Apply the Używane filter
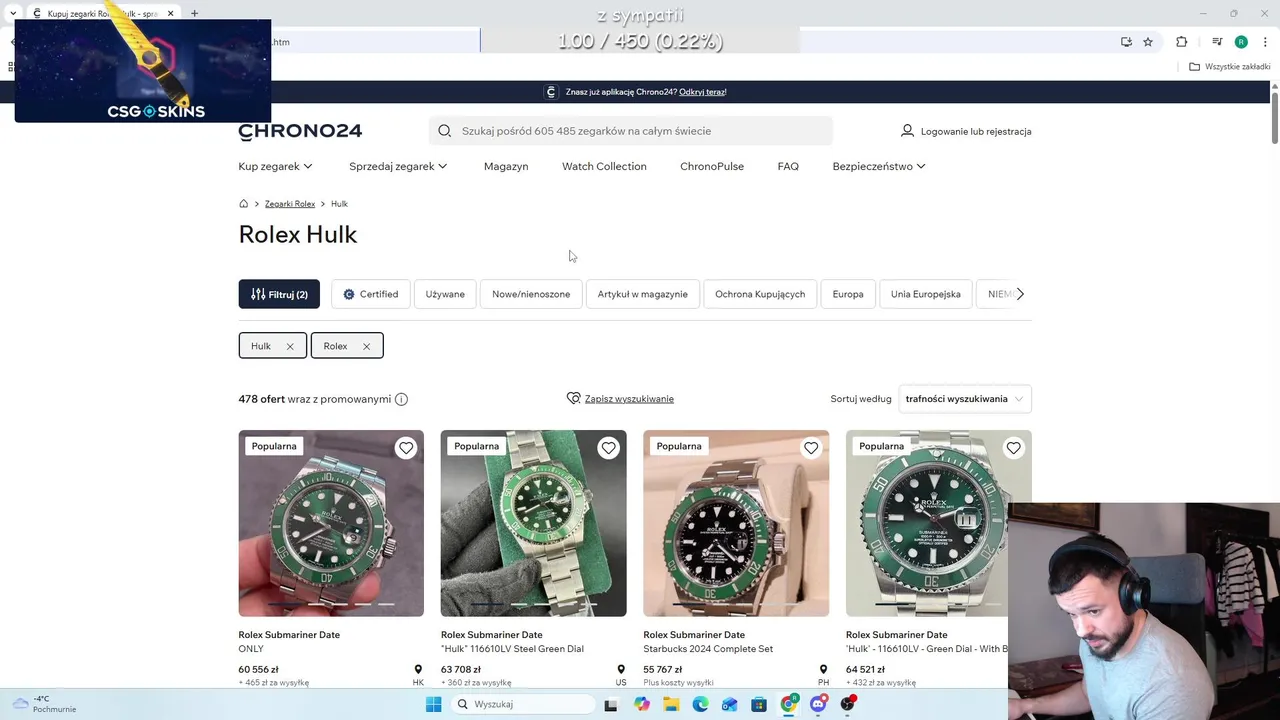Screen dimensions: 1280x720 click(445, 294)
